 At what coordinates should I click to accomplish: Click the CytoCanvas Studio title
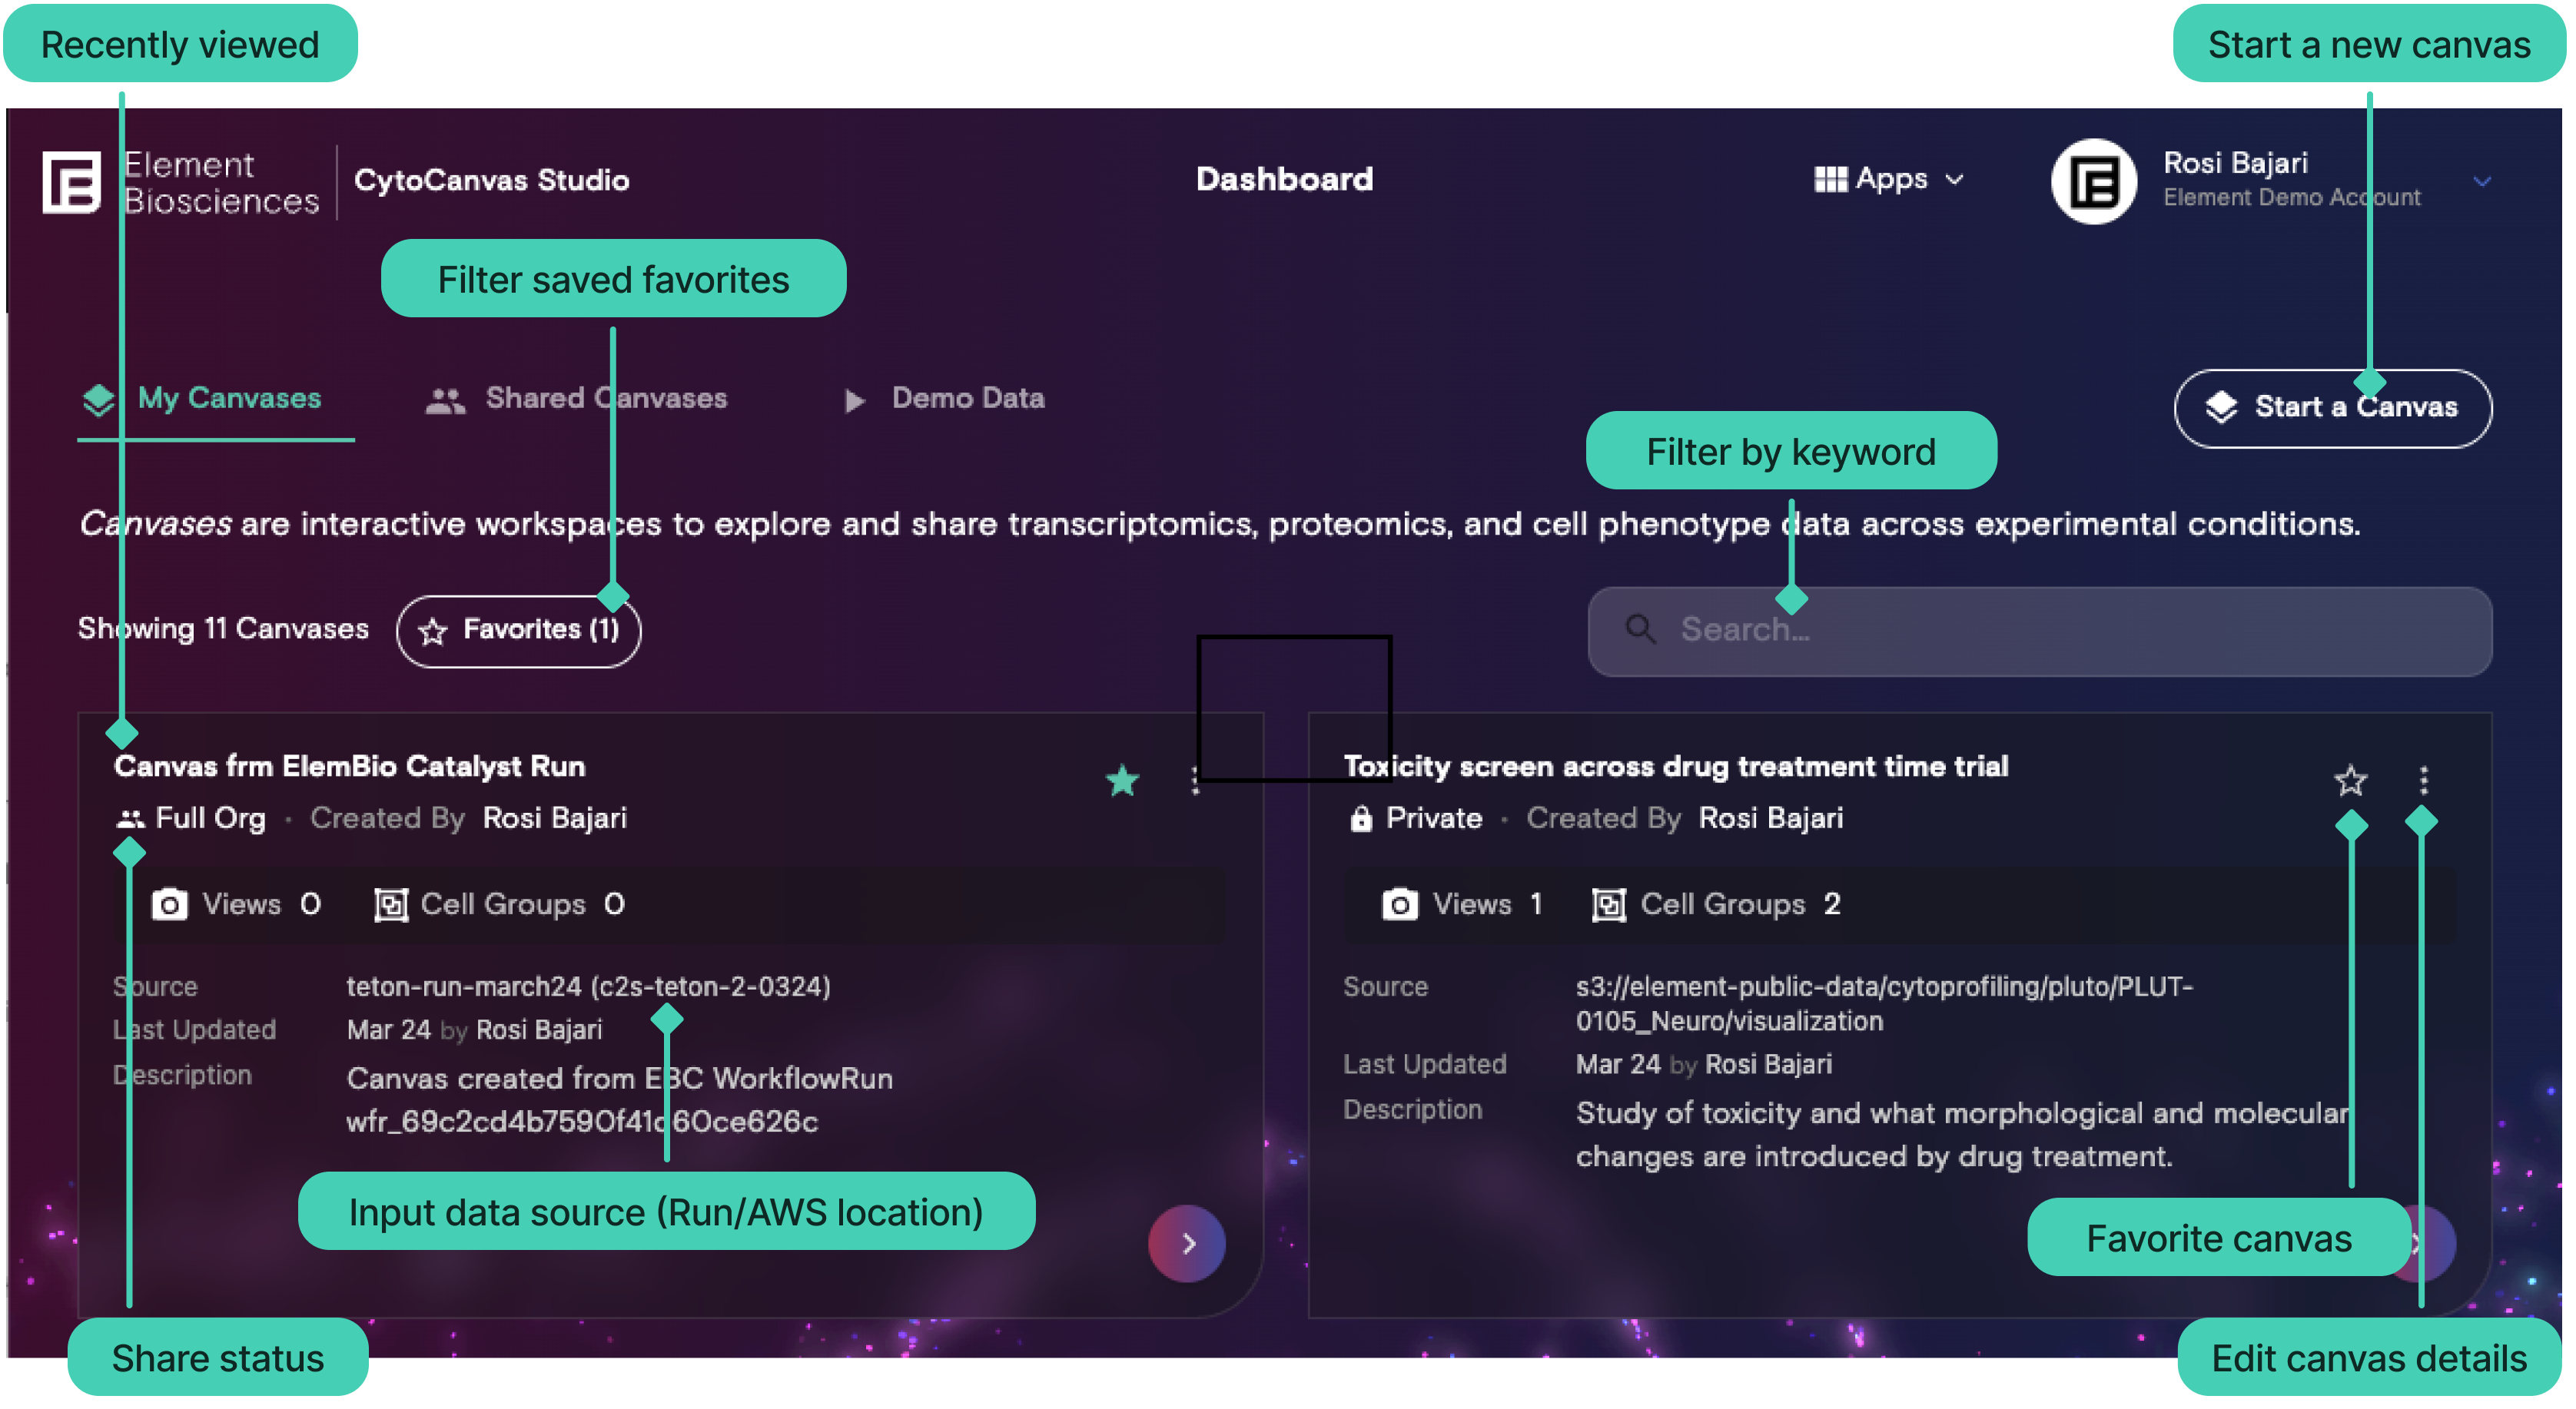(x=492, y=181)
